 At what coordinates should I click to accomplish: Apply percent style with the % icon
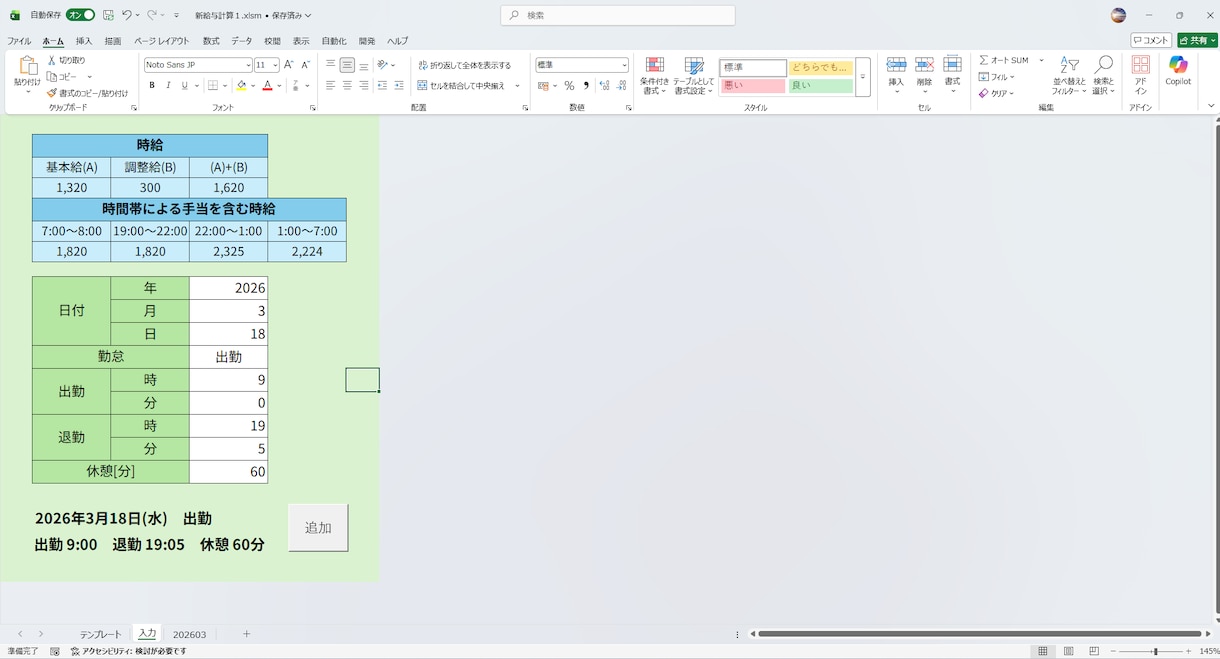pyautogui.click(x=569, y=86)
